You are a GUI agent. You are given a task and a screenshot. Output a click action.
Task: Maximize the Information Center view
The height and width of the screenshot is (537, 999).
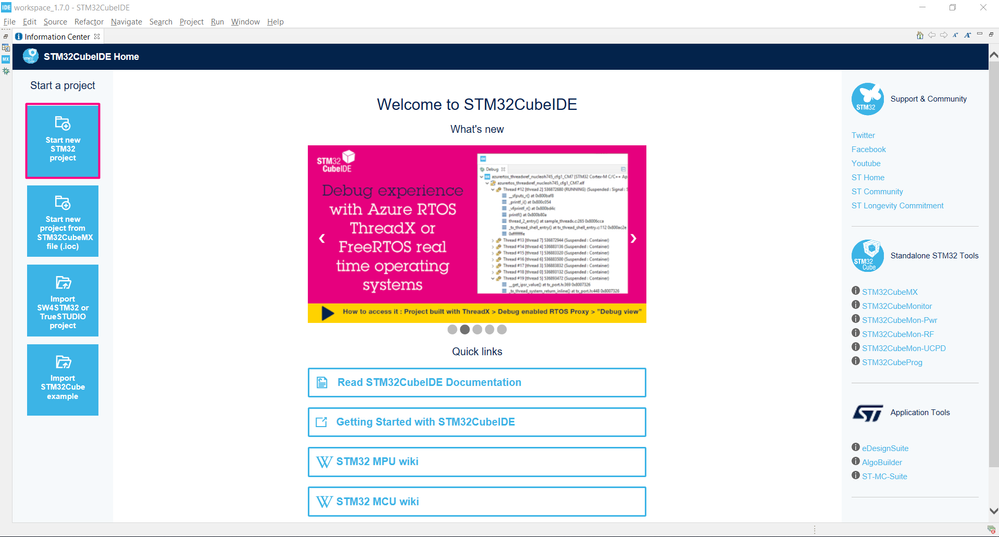(x=991, y=34)
